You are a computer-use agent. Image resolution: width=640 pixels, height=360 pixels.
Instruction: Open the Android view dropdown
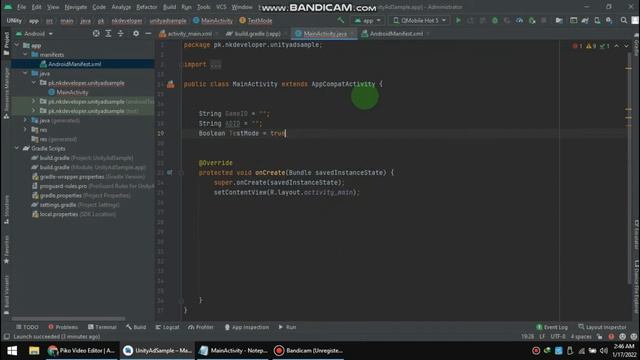[x=35, y=34]
